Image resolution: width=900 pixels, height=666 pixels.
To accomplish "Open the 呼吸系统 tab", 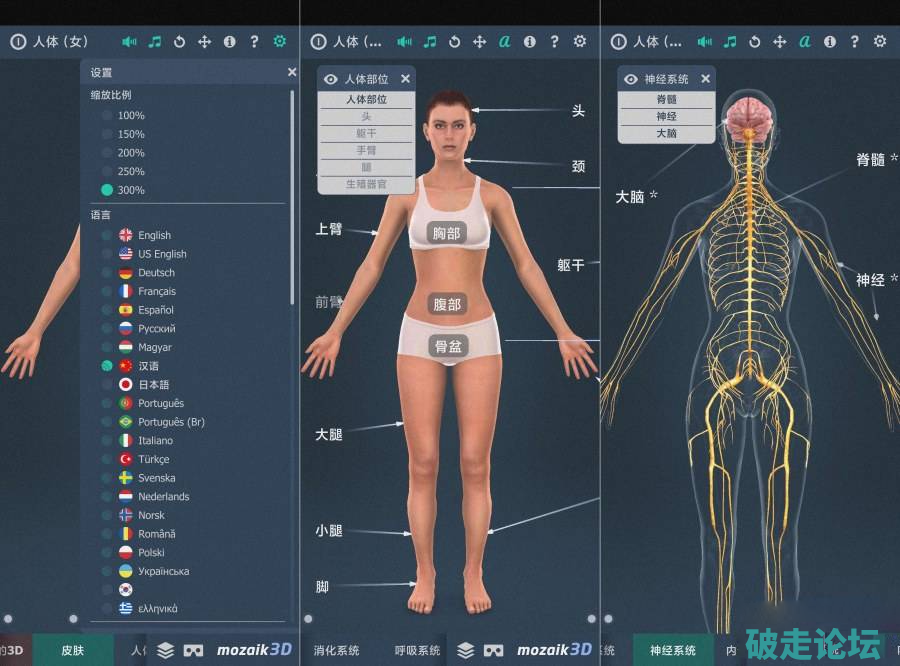I will pos(417,650).
